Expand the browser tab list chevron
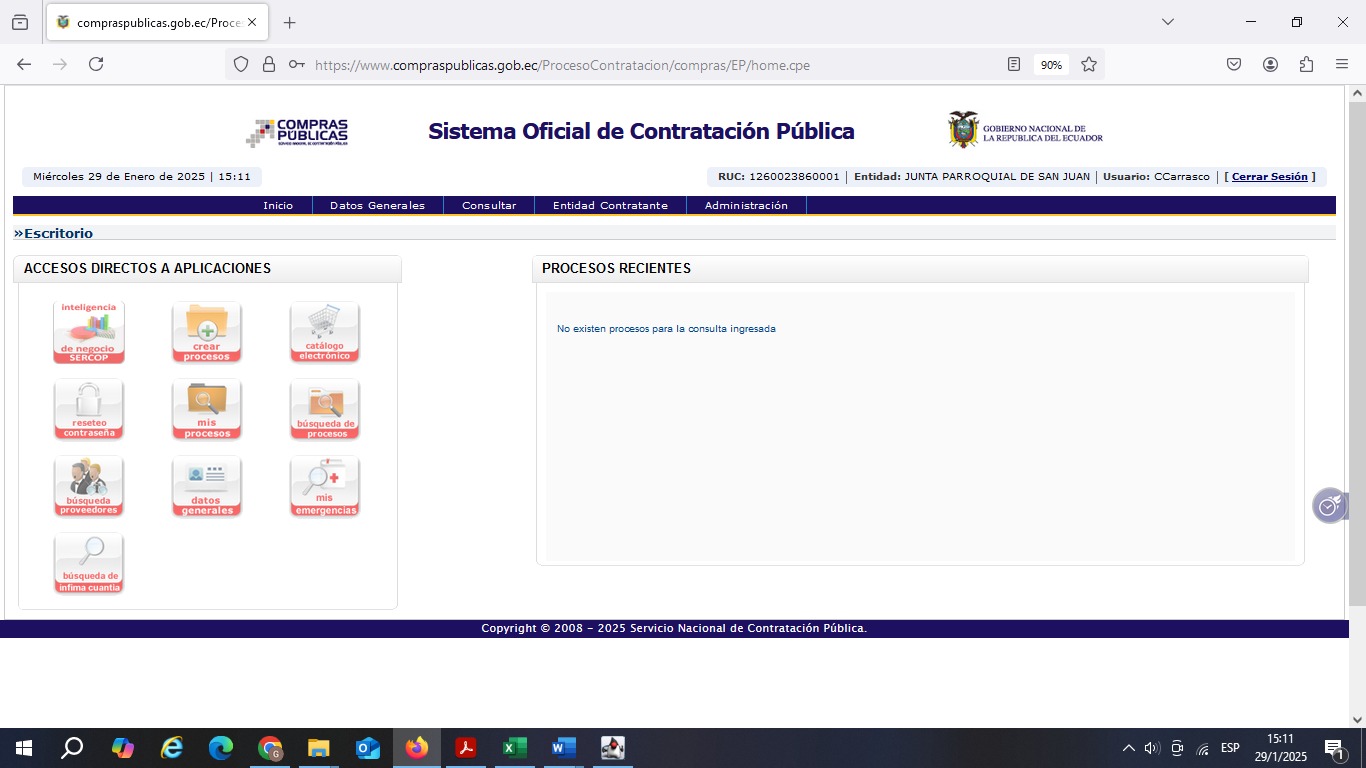The image size is (1366, 768). tap(1167, 22)
